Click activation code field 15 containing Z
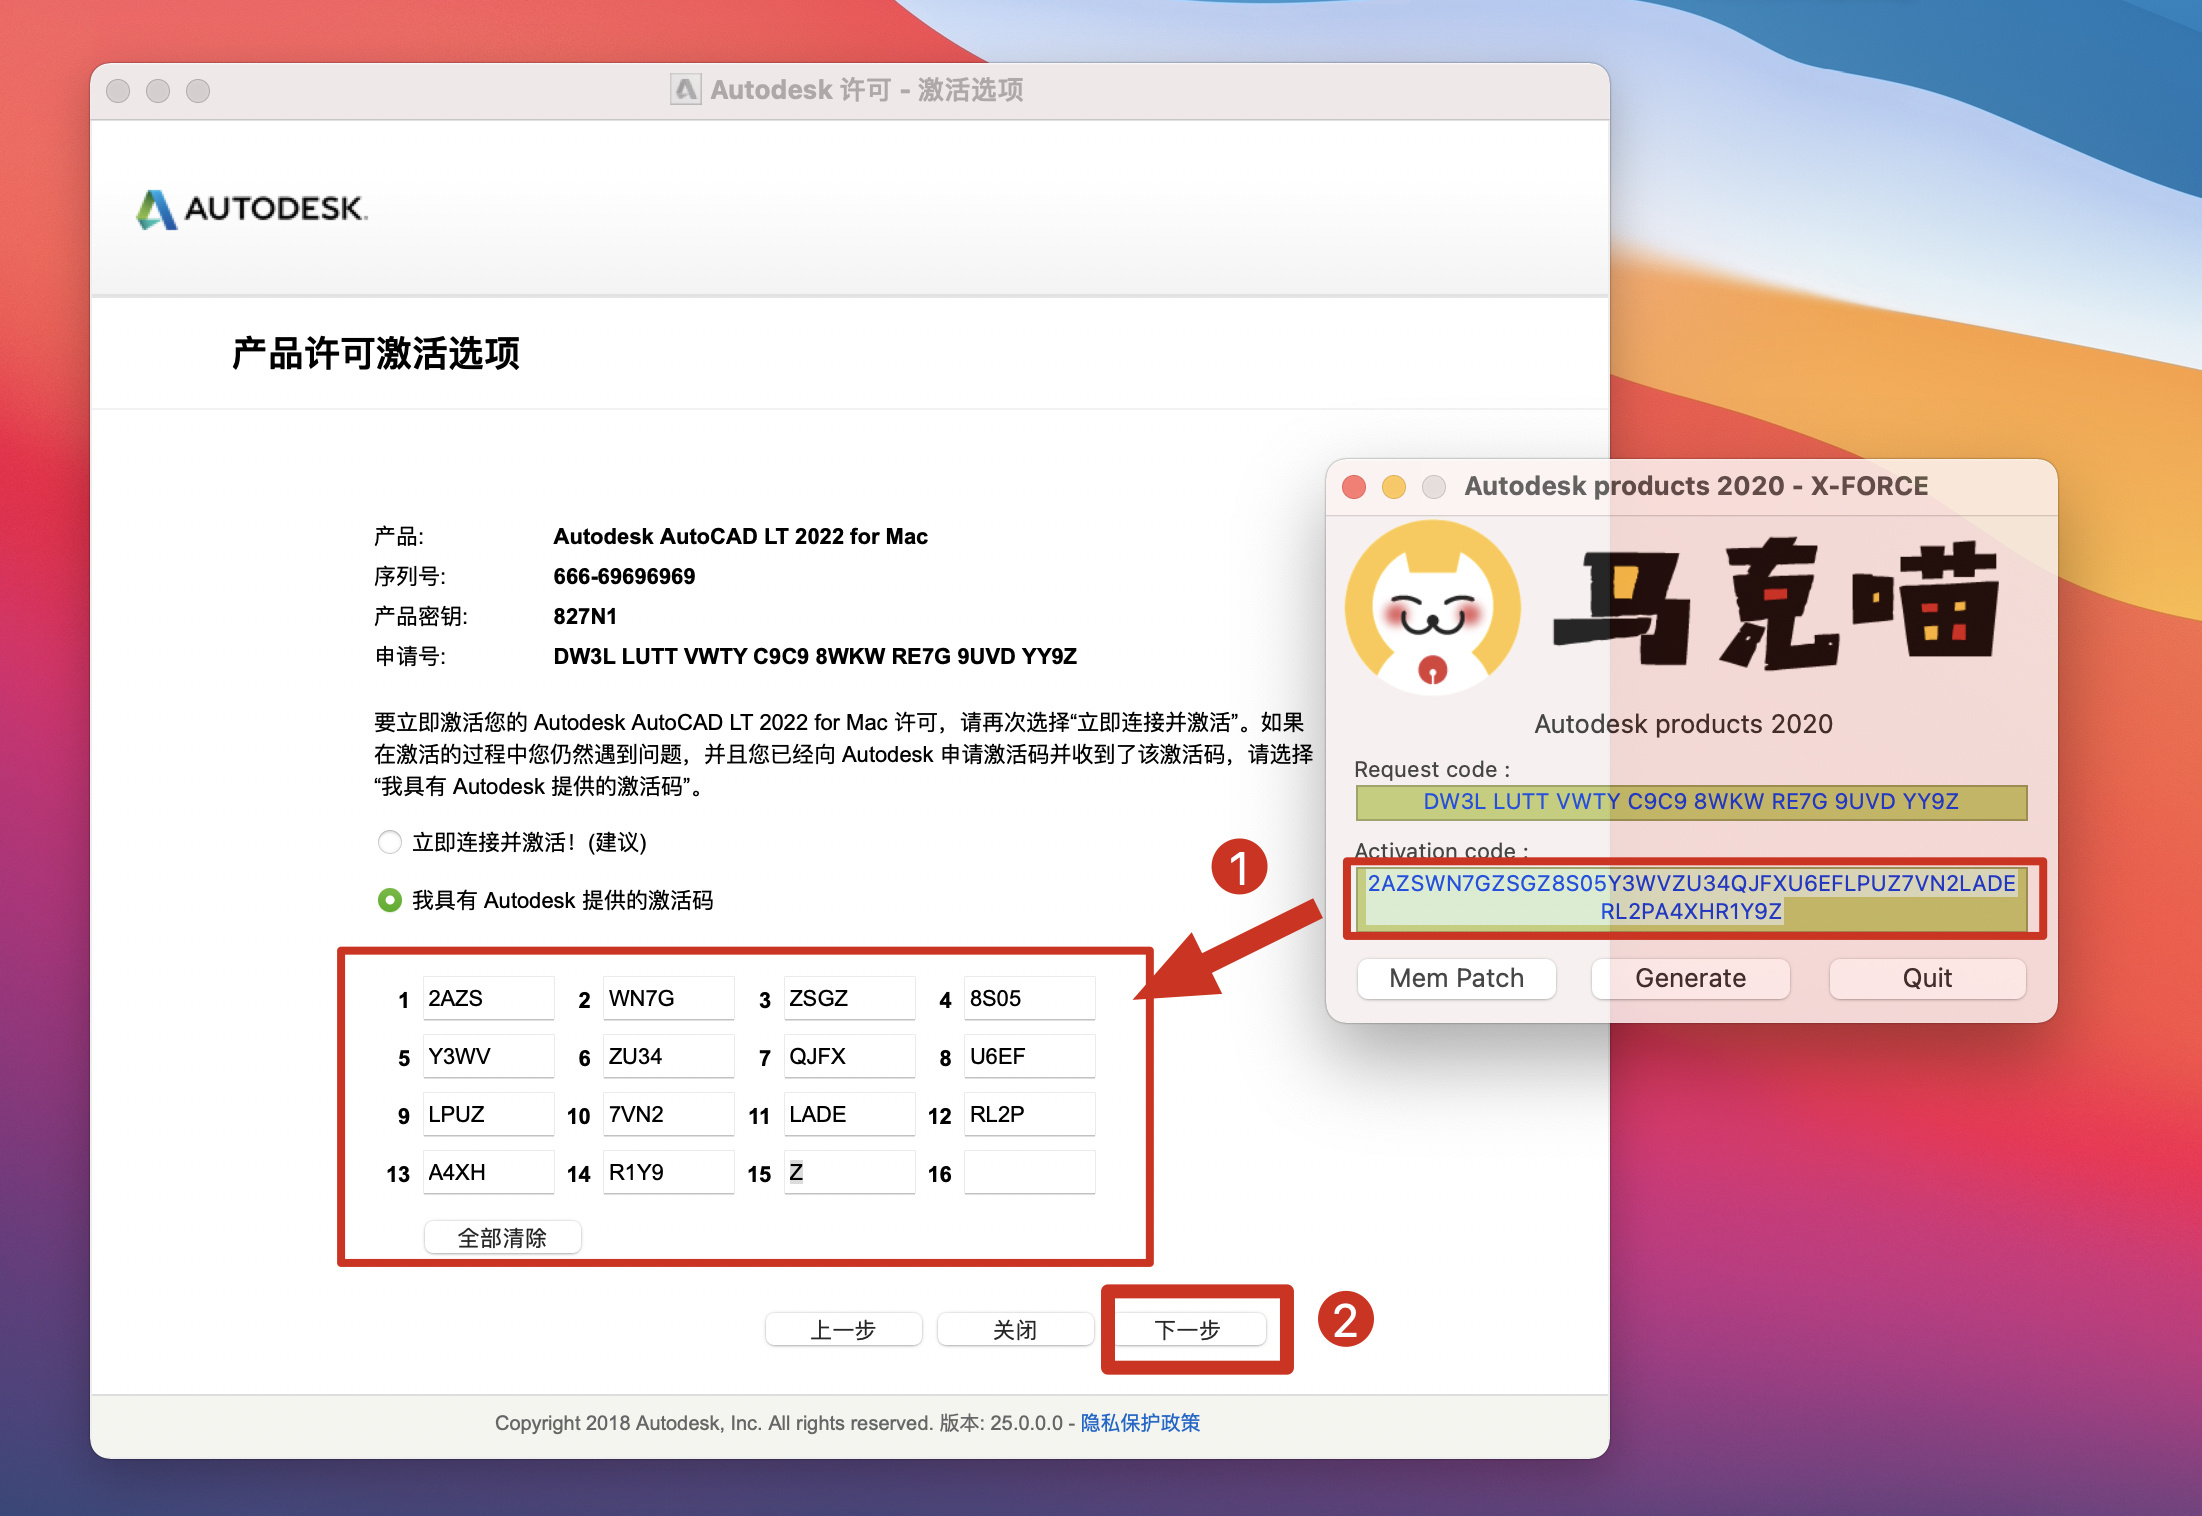The width and height of the screenshot is (2202, 1516). pos(849,1172)
